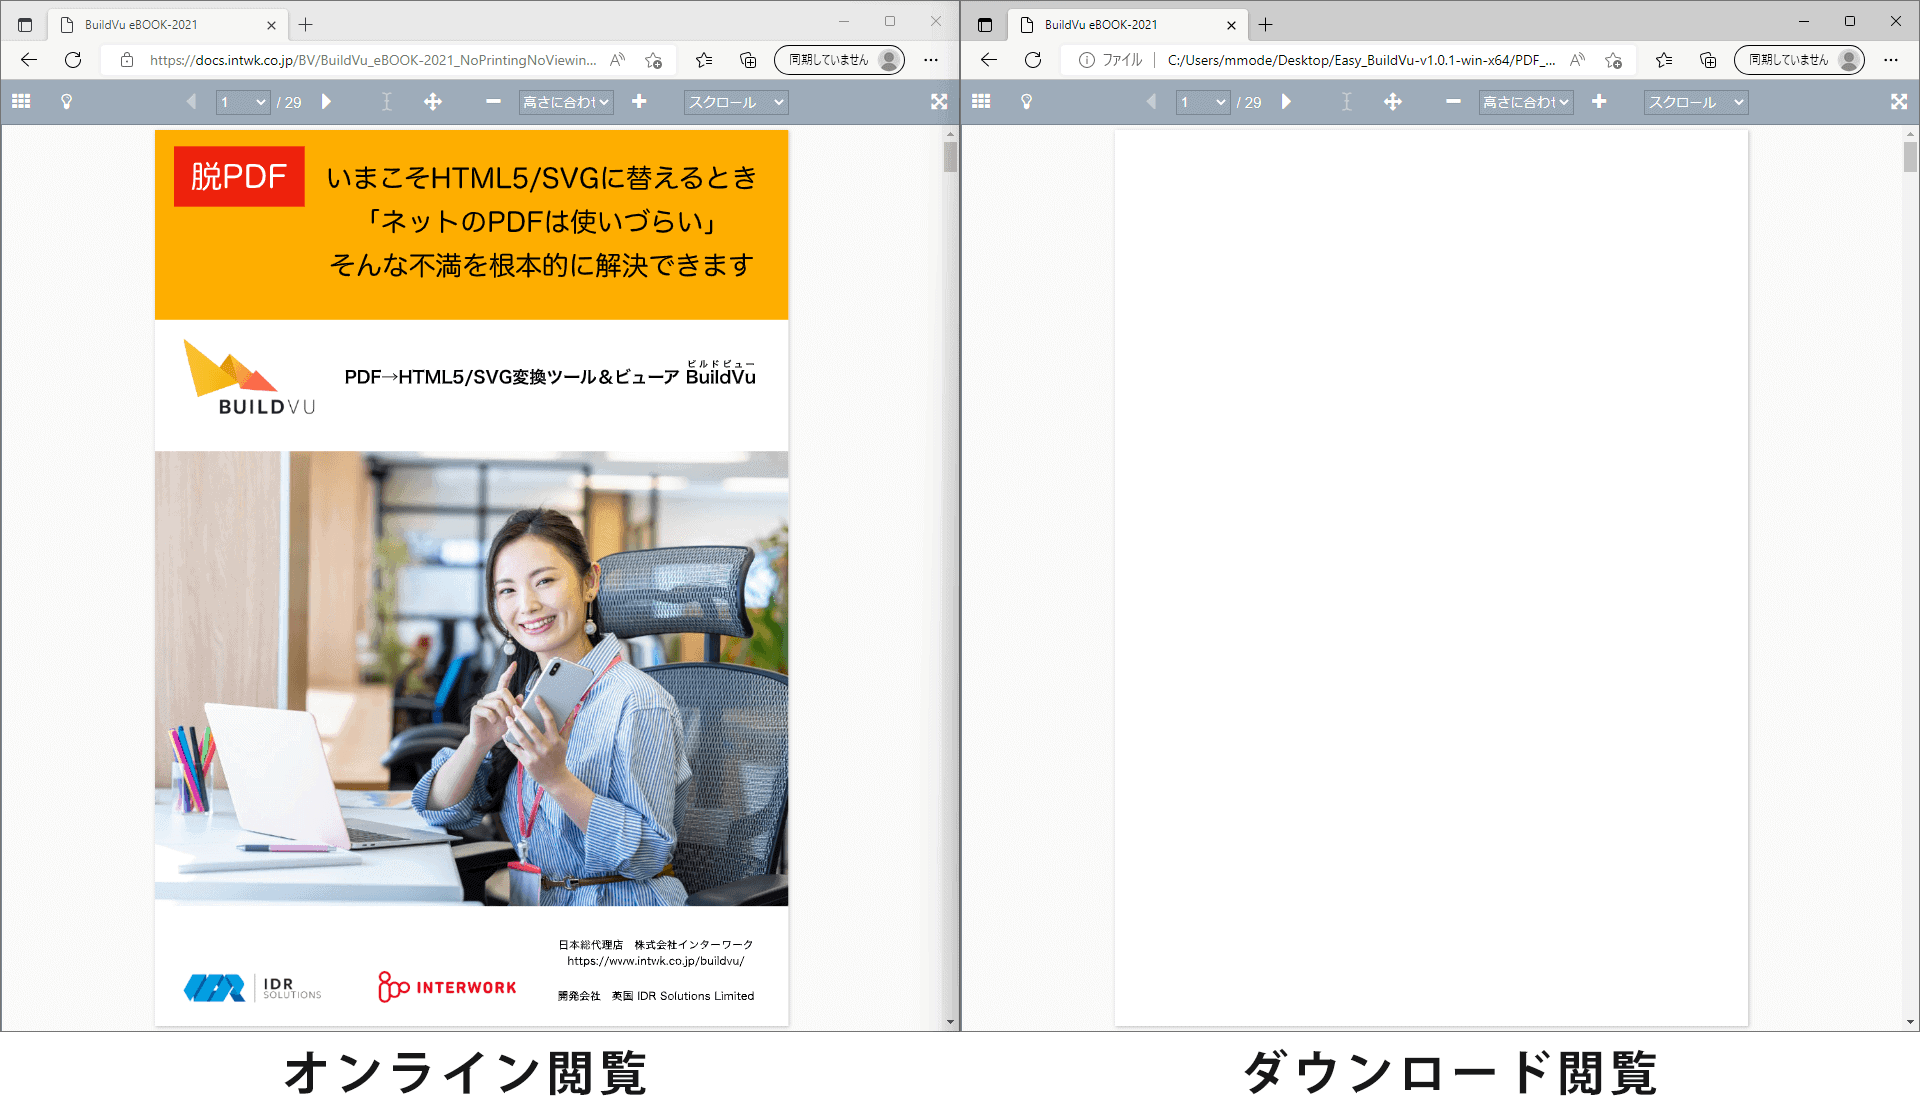This screenshot has width=1920, height=1116.
Task: Click IDR Solutions logo on cover page
Action: 252,988
